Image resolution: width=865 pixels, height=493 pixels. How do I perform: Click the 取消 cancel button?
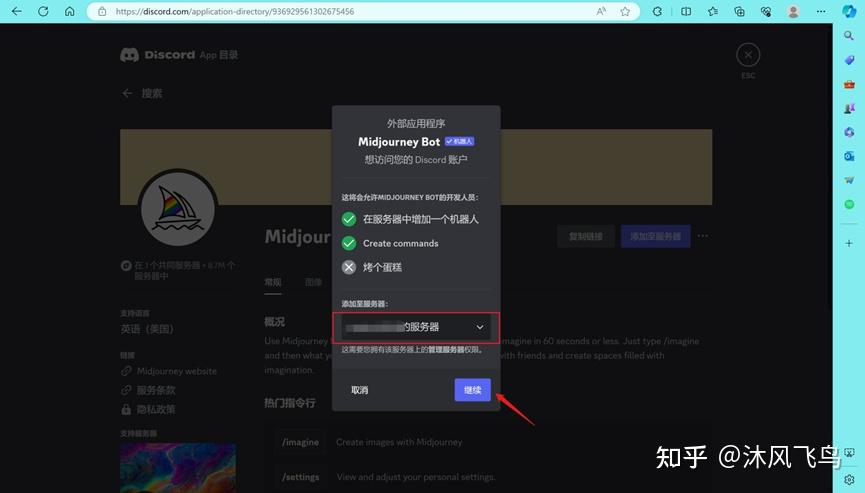(x=360, y=390)
